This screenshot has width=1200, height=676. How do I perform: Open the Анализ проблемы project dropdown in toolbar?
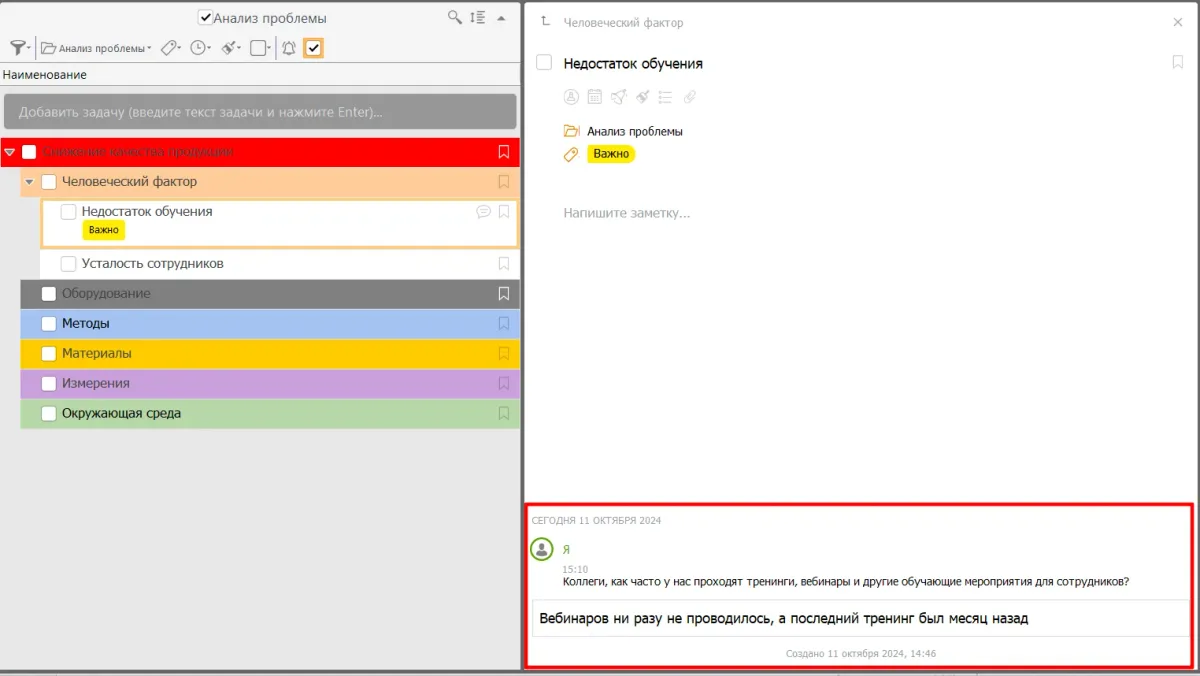click(x=97, y=48)
